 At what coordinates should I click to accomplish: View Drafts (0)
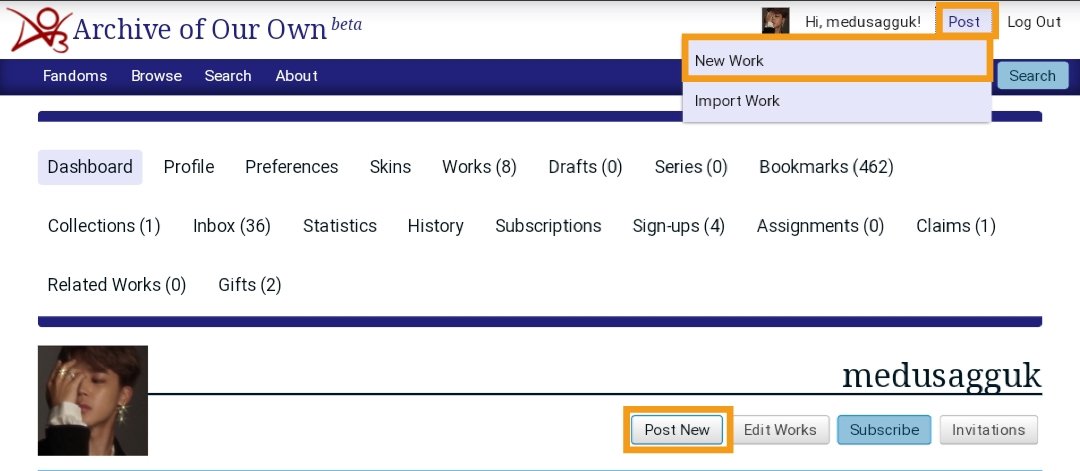click(585, 167)
